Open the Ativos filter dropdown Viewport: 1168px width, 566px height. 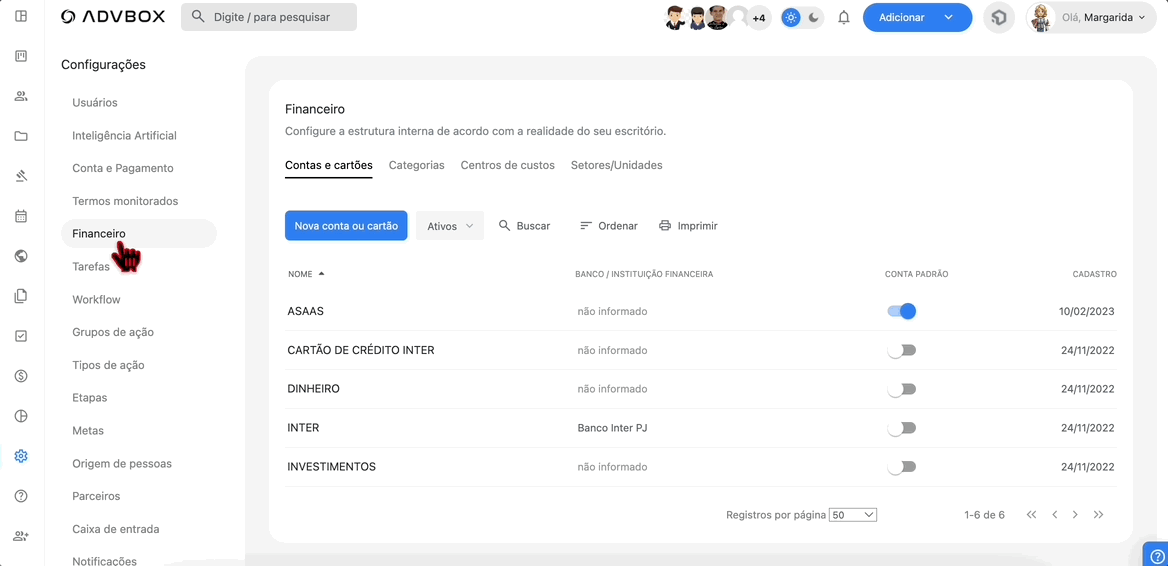449,226
